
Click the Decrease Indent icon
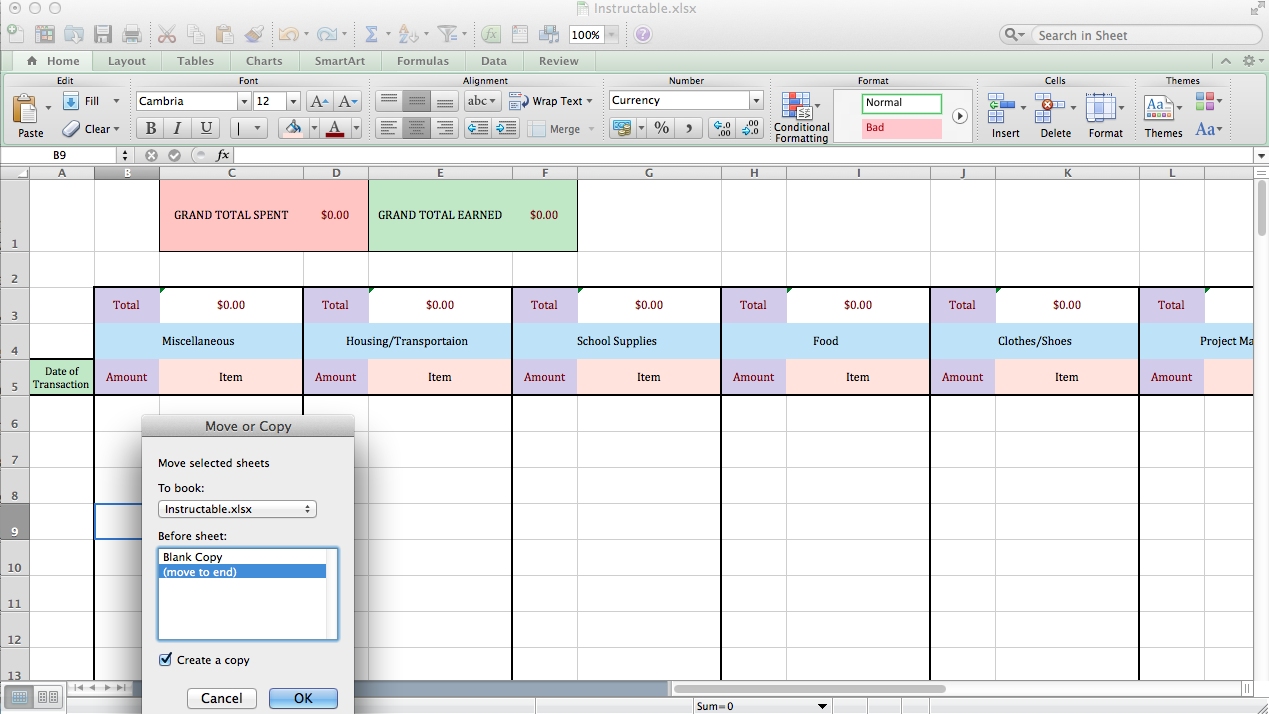[478, 128]
